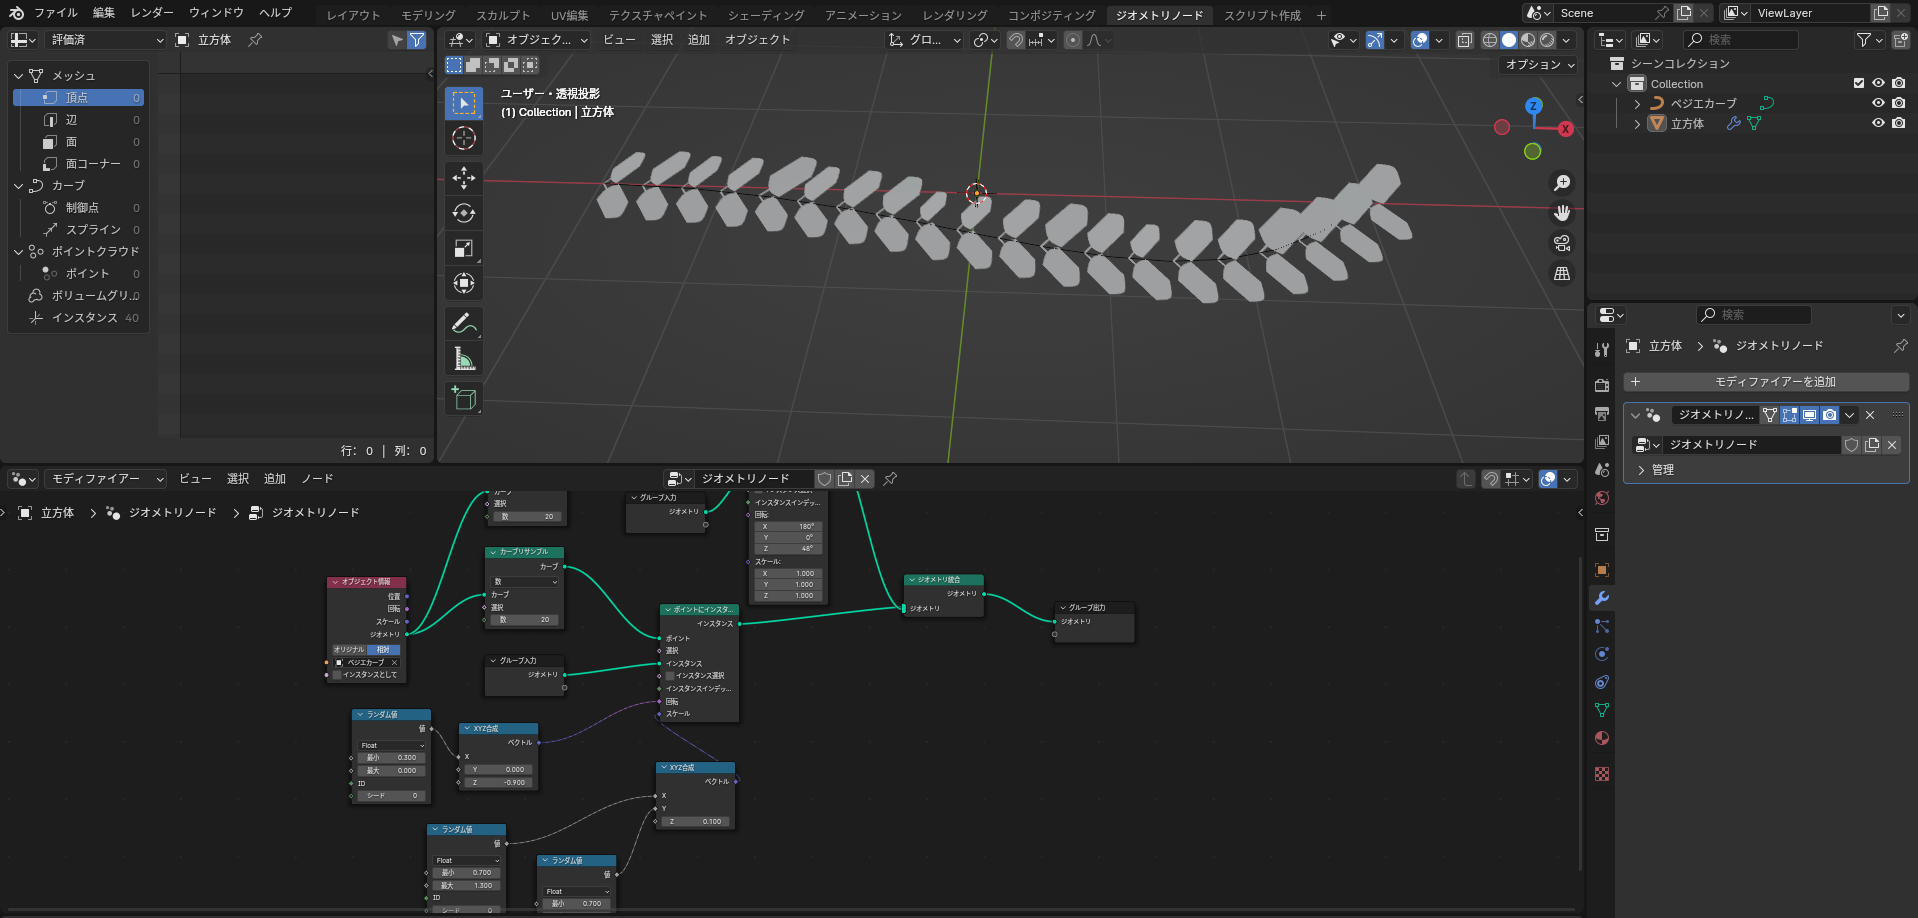Select the Move tool
Screen dimensions: 1918x918
click(x=464, y=178)
